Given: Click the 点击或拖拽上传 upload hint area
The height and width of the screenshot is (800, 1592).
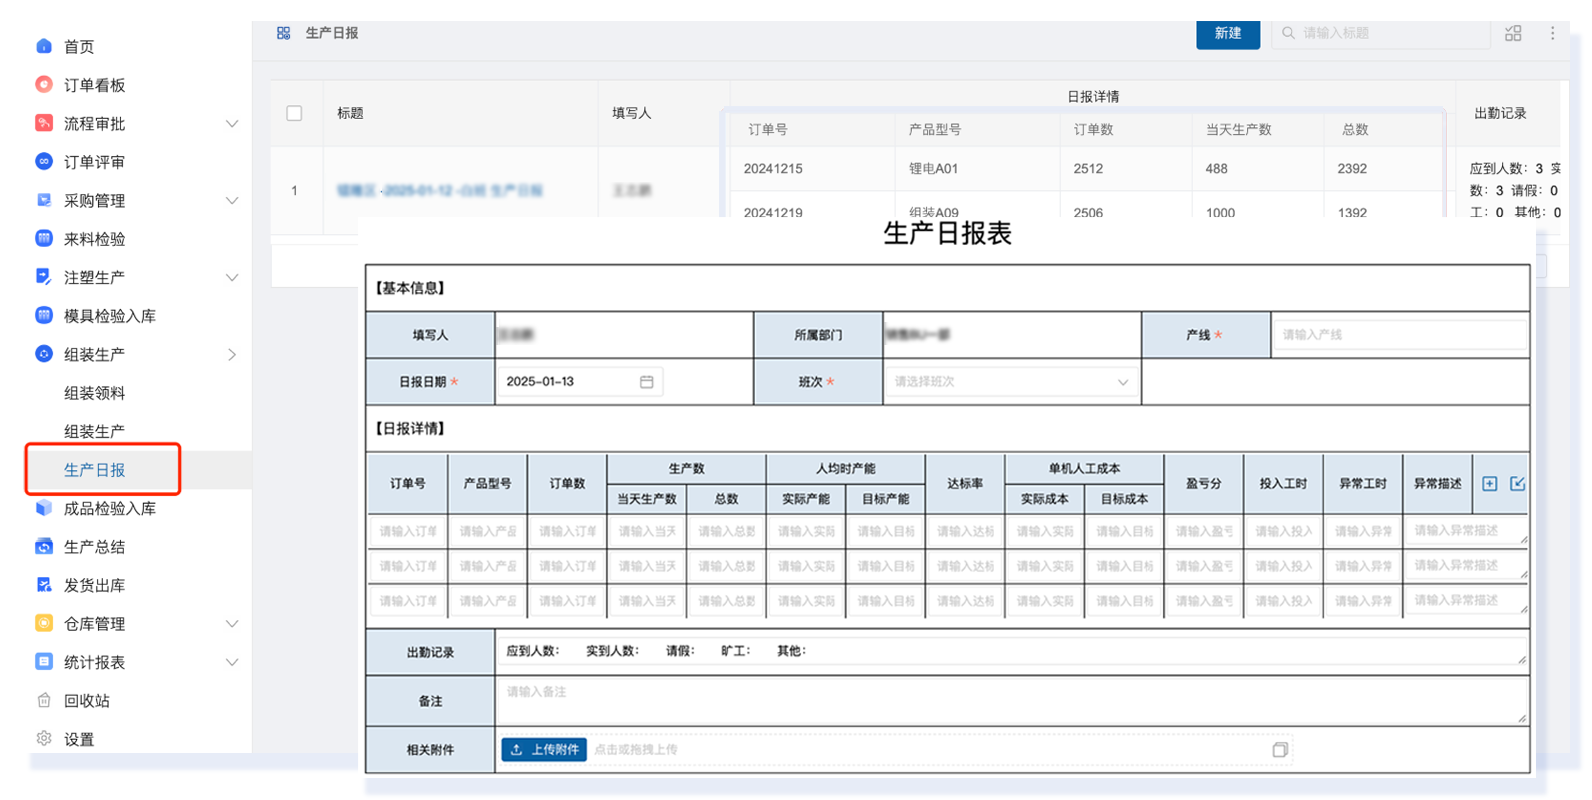Looking at the screenshot, I should click(x=636, y=750).
